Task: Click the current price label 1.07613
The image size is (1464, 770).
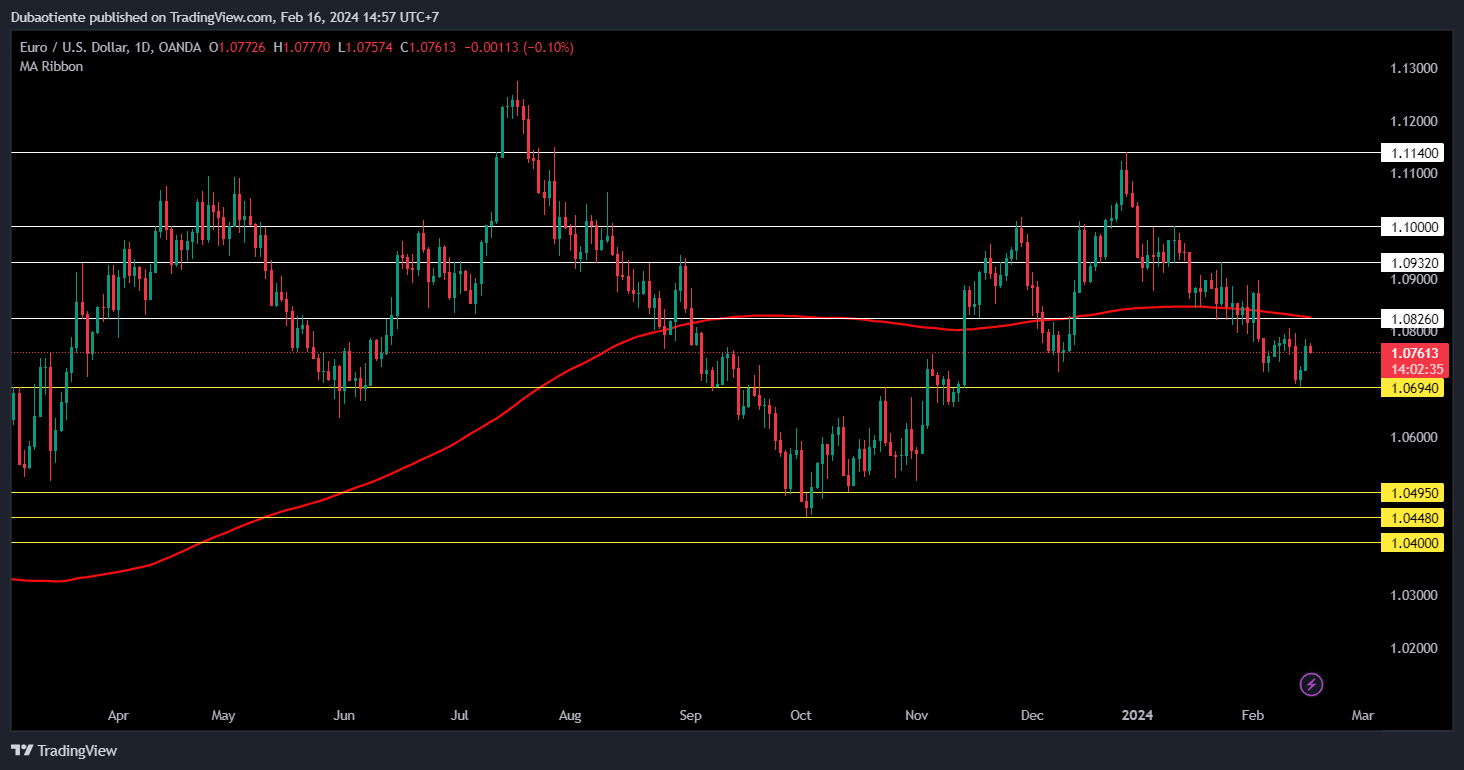Action: pyautogui.click(x=1414, y=353)
